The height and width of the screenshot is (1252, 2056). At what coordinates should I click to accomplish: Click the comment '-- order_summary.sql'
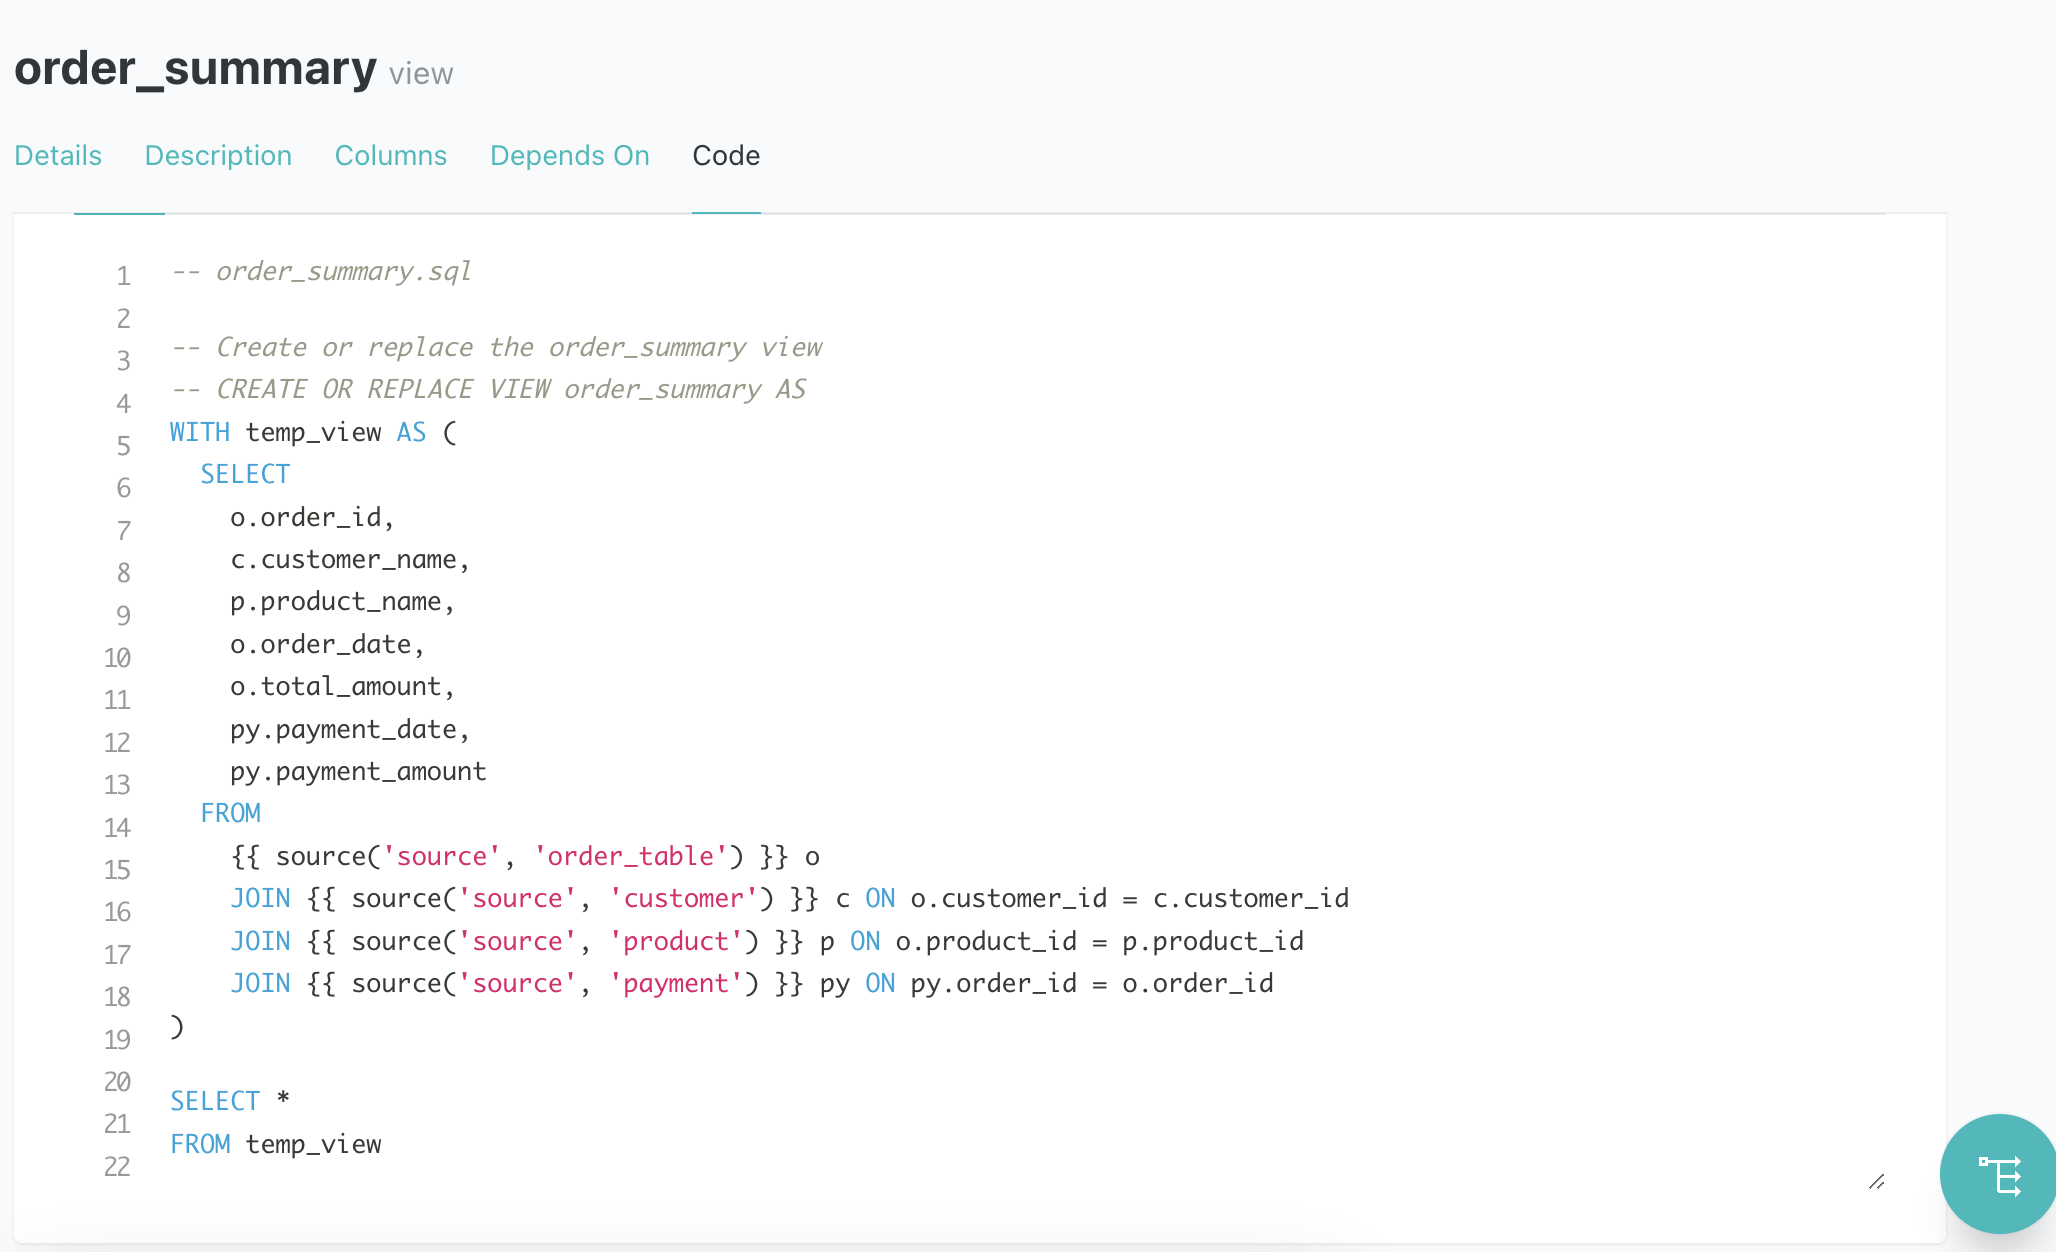coord(321,271)
